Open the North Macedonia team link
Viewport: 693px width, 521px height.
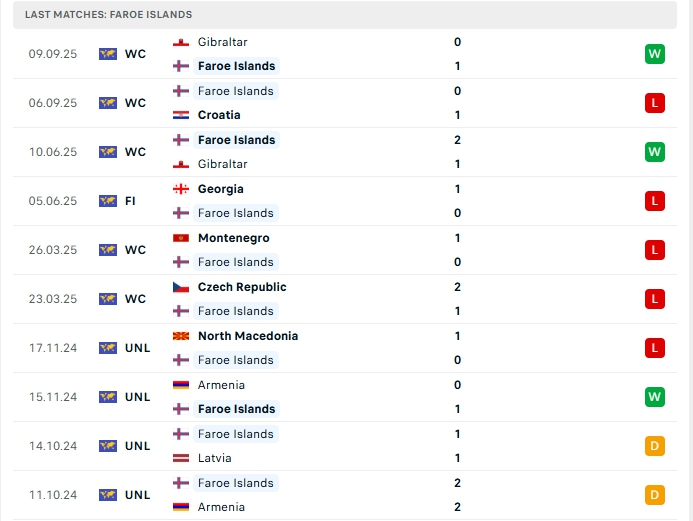(x=248, y=336)
